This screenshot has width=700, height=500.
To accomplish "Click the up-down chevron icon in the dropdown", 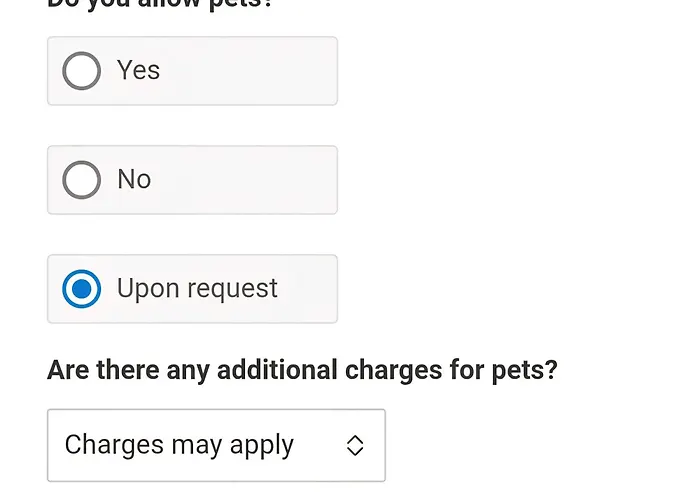I will click(x=355, y=446).
